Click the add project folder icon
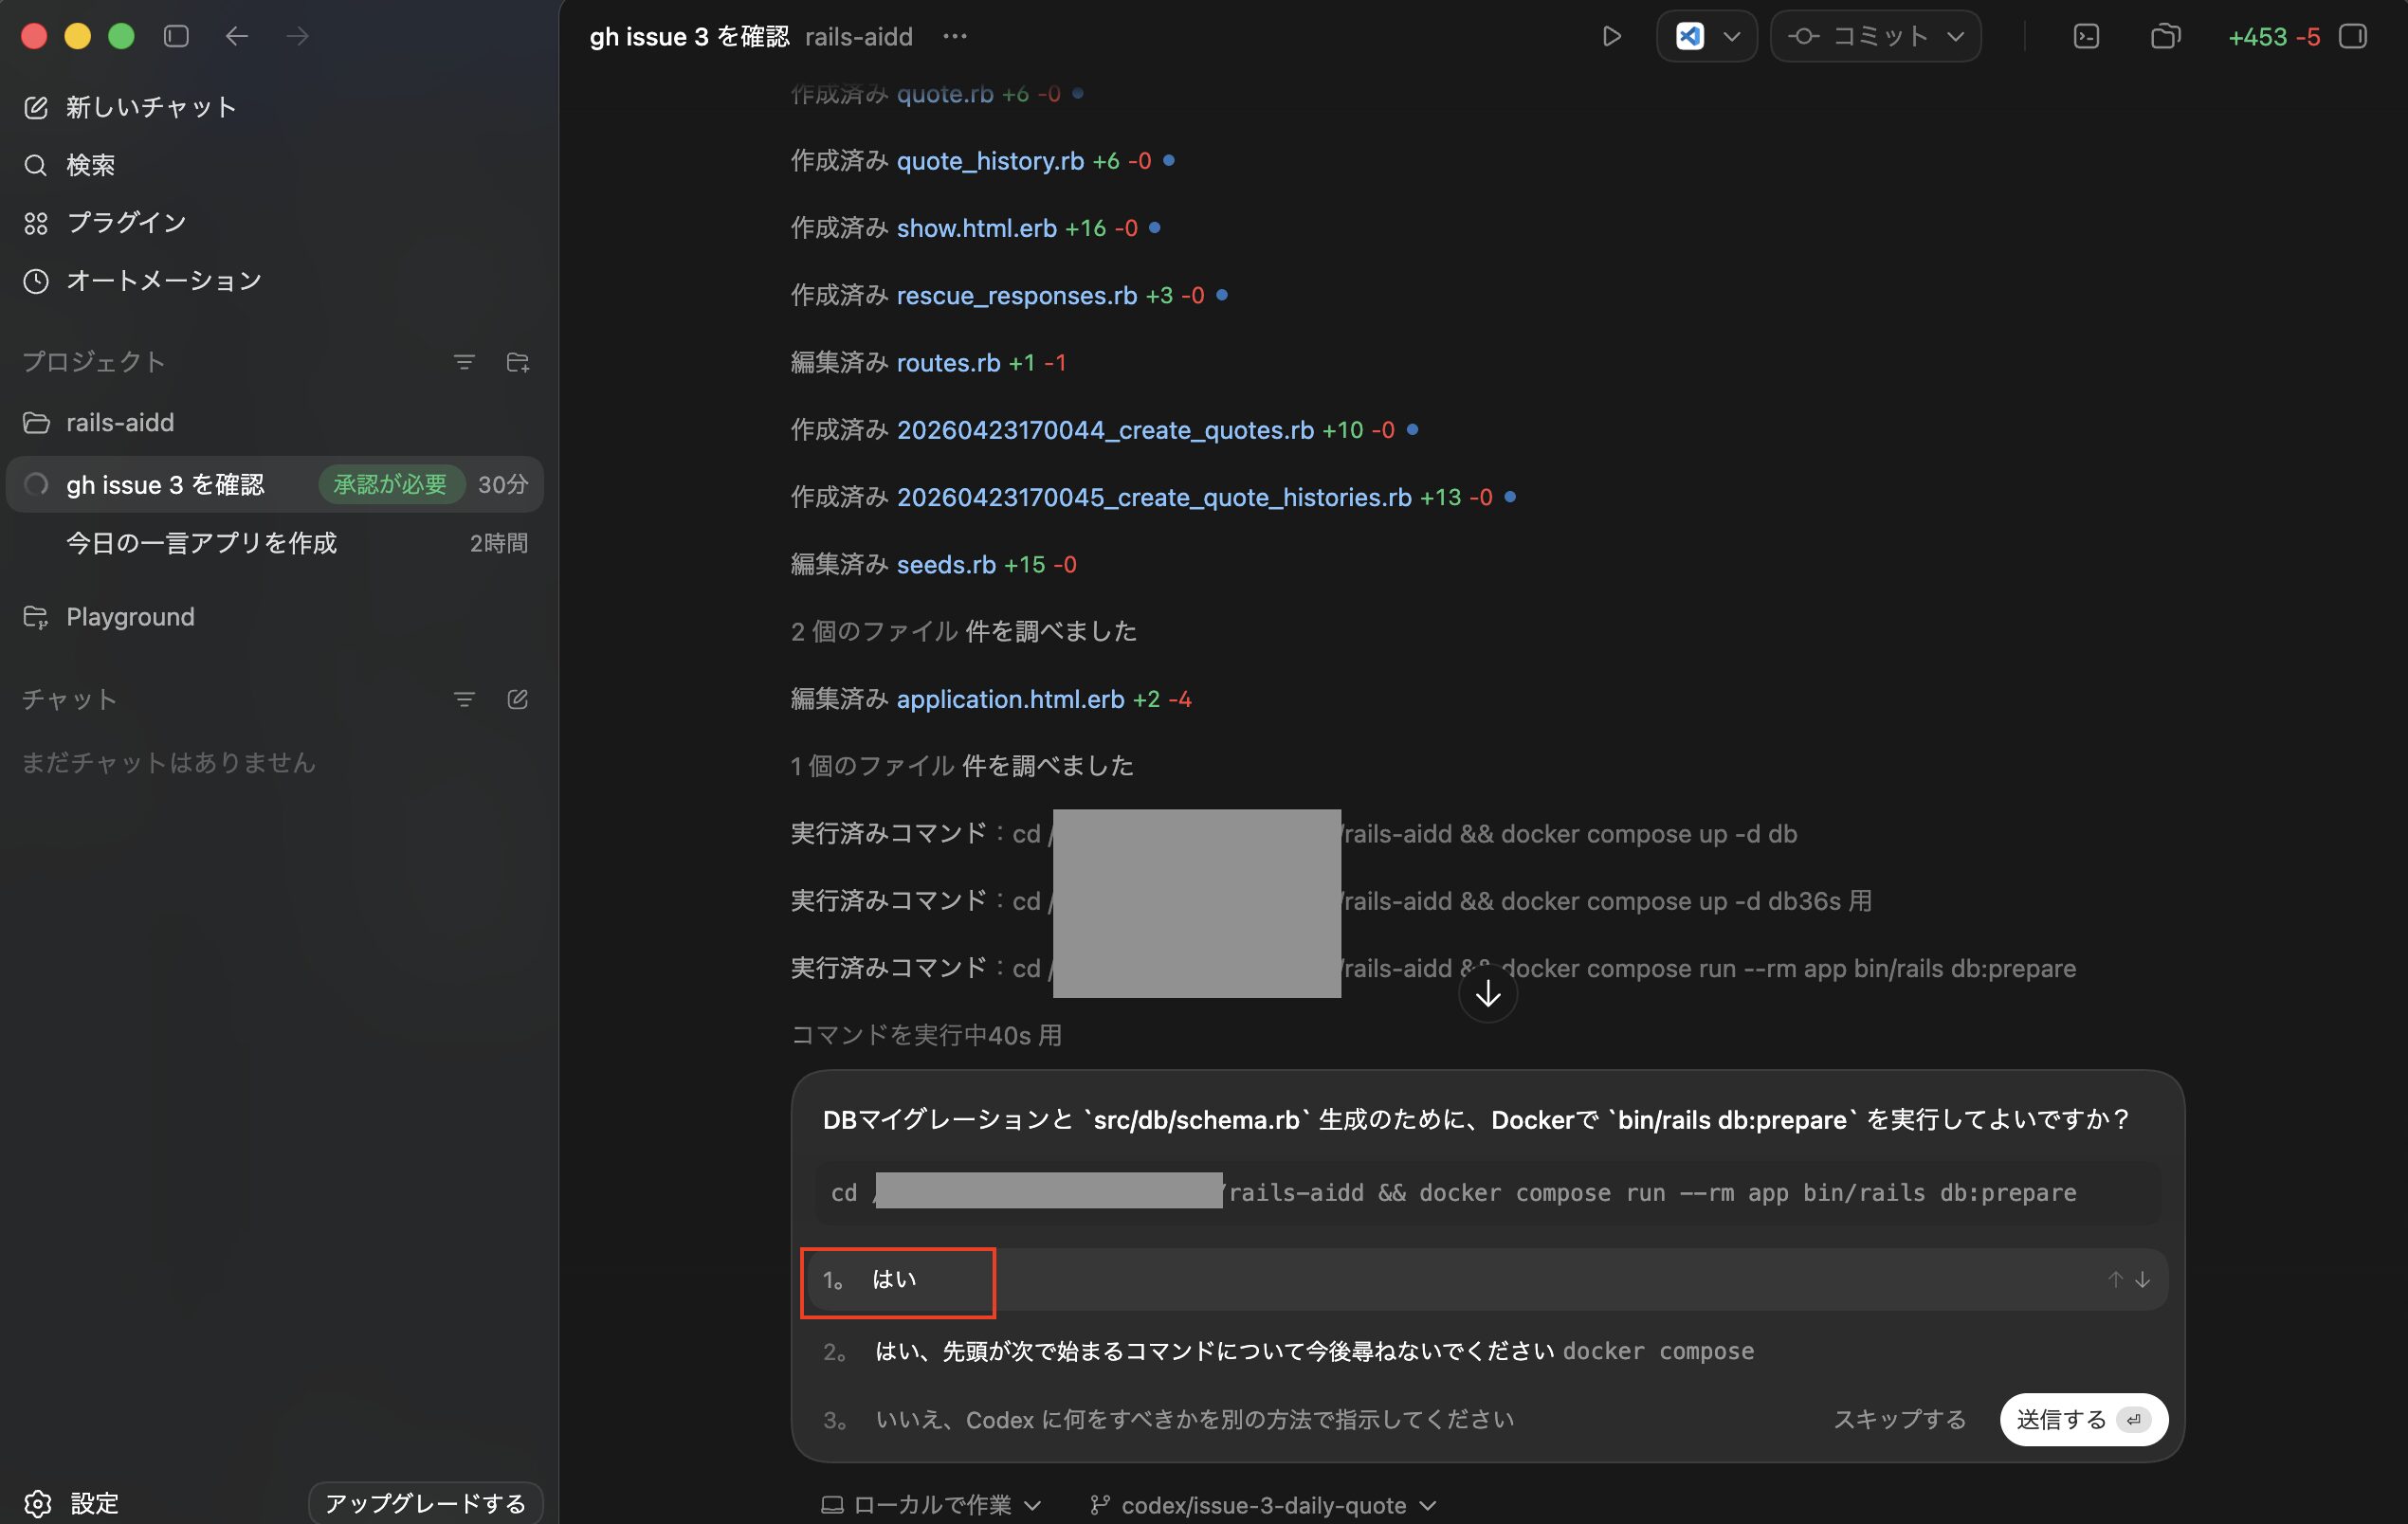The width and height of the screenshot is (2408, 1524). tap(517, 362)
